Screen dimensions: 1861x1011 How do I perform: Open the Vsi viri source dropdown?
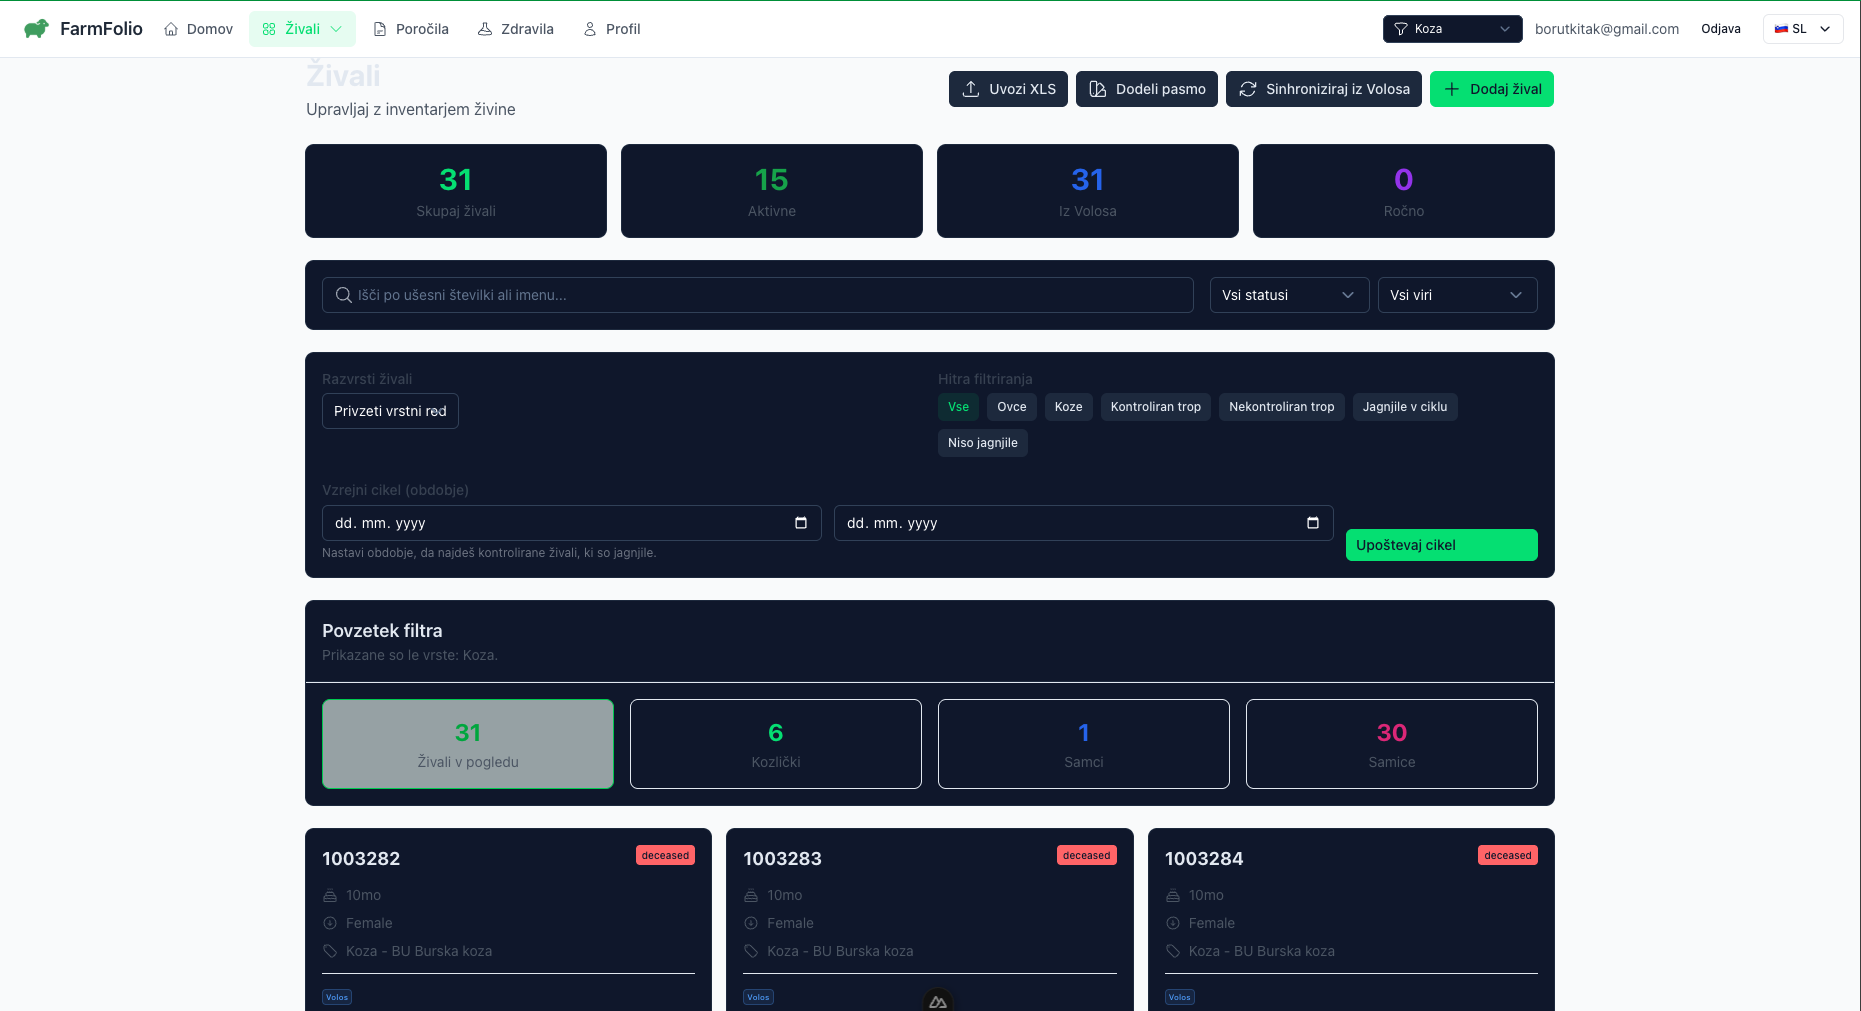coord(1456,295)
